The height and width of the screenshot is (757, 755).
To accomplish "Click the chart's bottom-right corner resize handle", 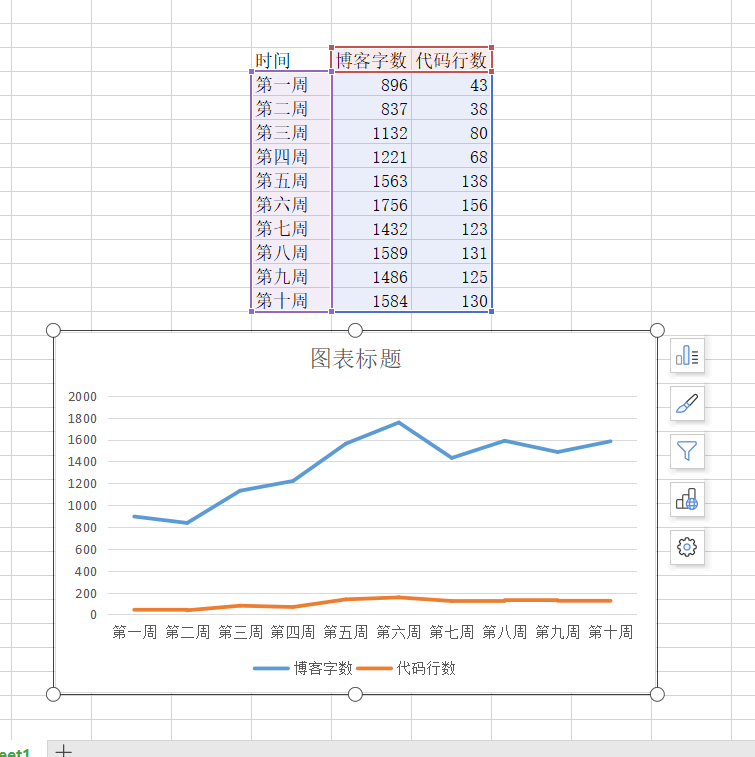I will (657, 694).
